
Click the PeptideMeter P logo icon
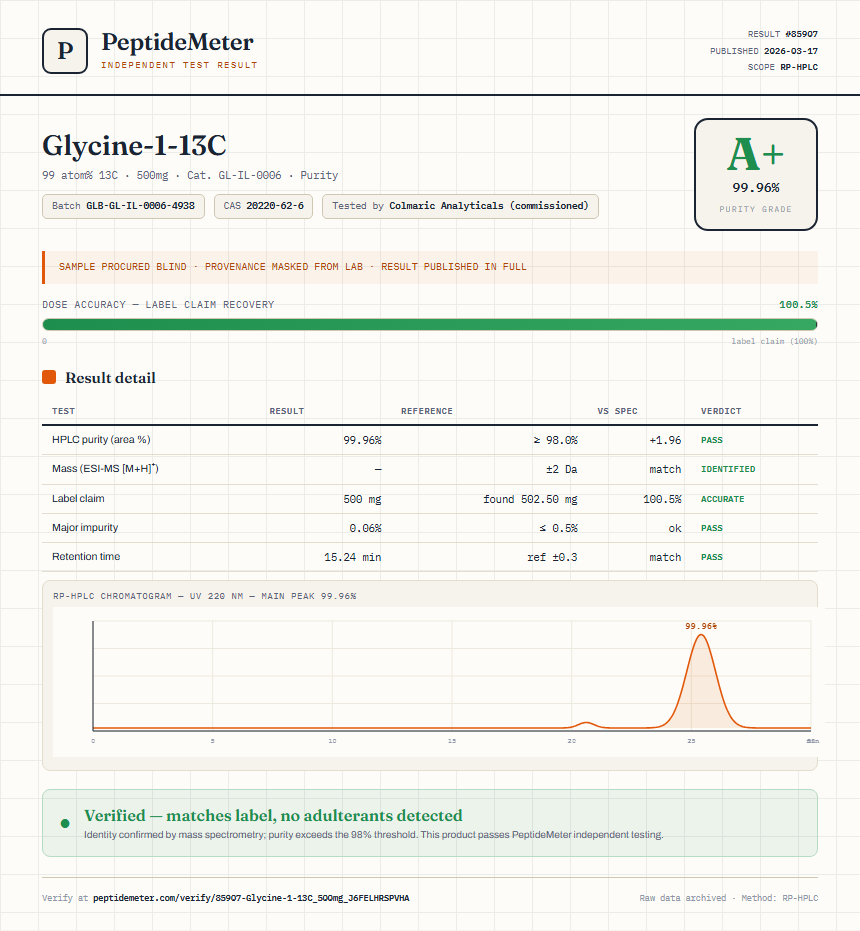65,51
